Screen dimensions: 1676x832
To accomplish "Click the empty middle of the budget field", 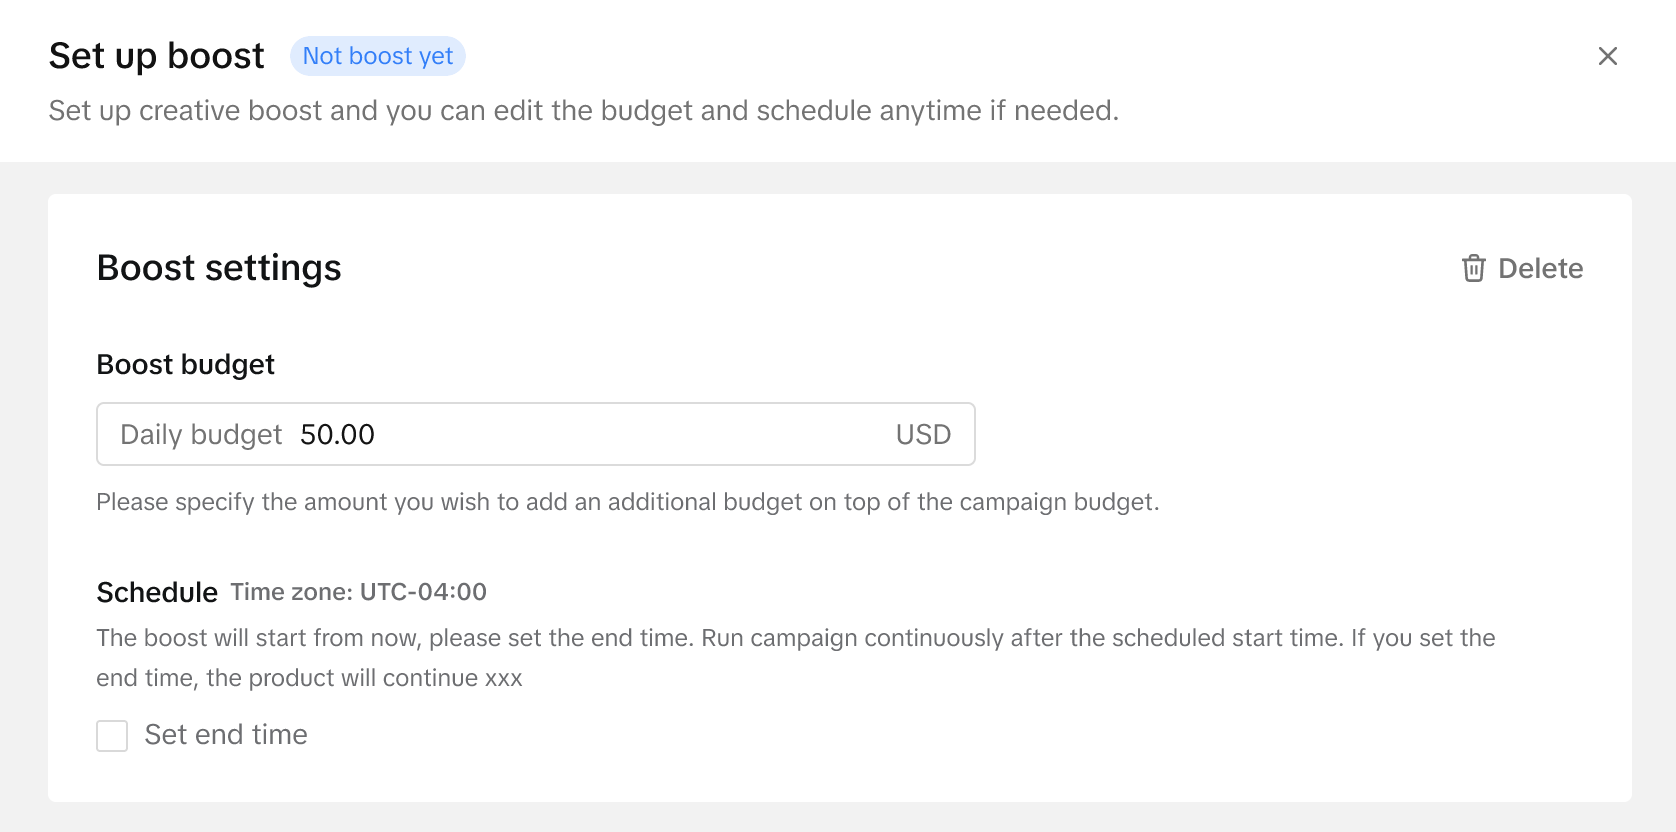I will click(x=630, y=435).
